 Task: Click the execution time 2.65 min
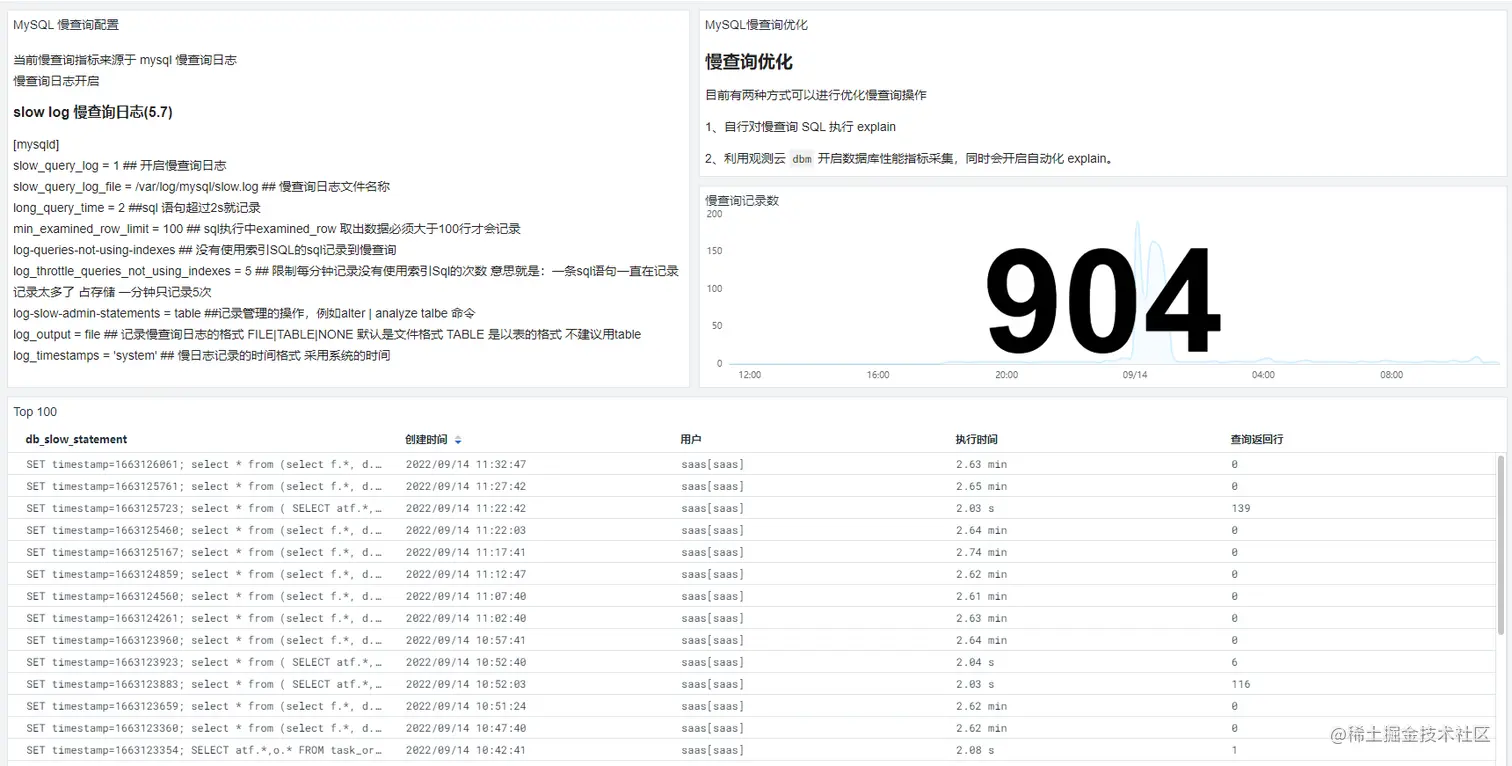coord(981,486)
